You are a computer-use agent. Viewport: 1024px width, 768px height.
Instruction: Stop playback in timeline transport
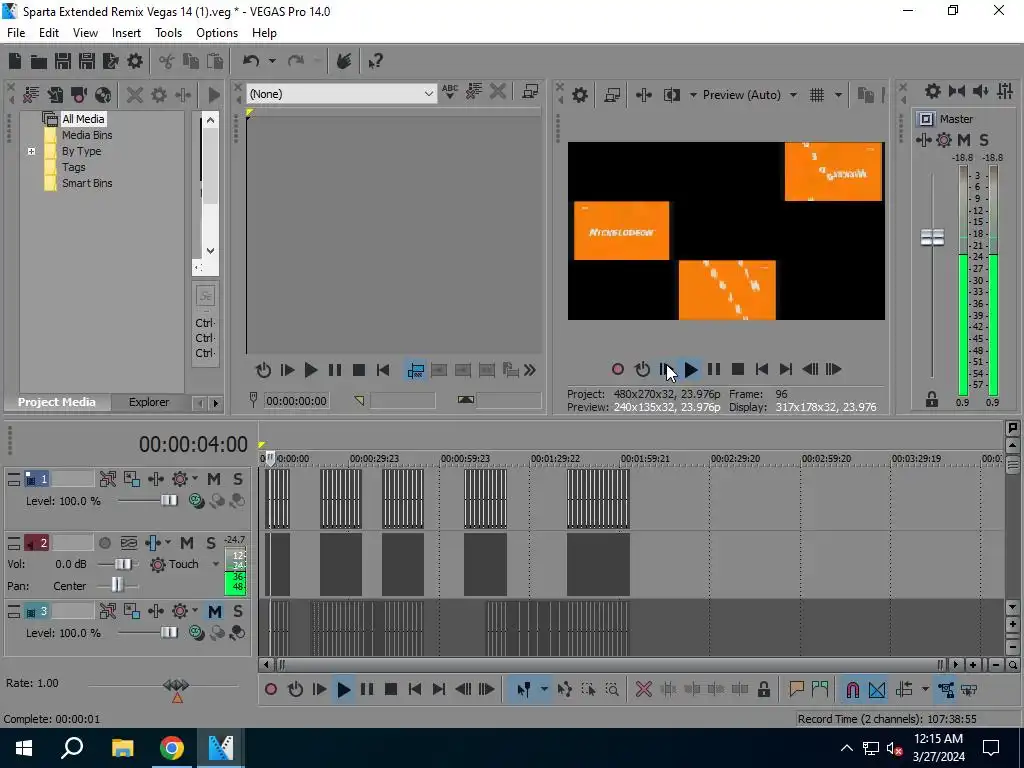[x=391, y=690]
